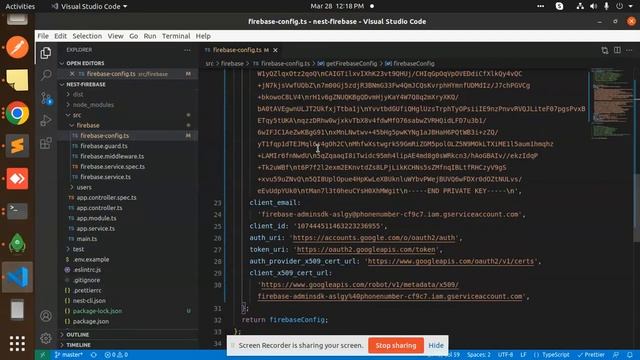This screenshot has height=360, width=640.
Task: Open the Go menu
Action: 133,36
